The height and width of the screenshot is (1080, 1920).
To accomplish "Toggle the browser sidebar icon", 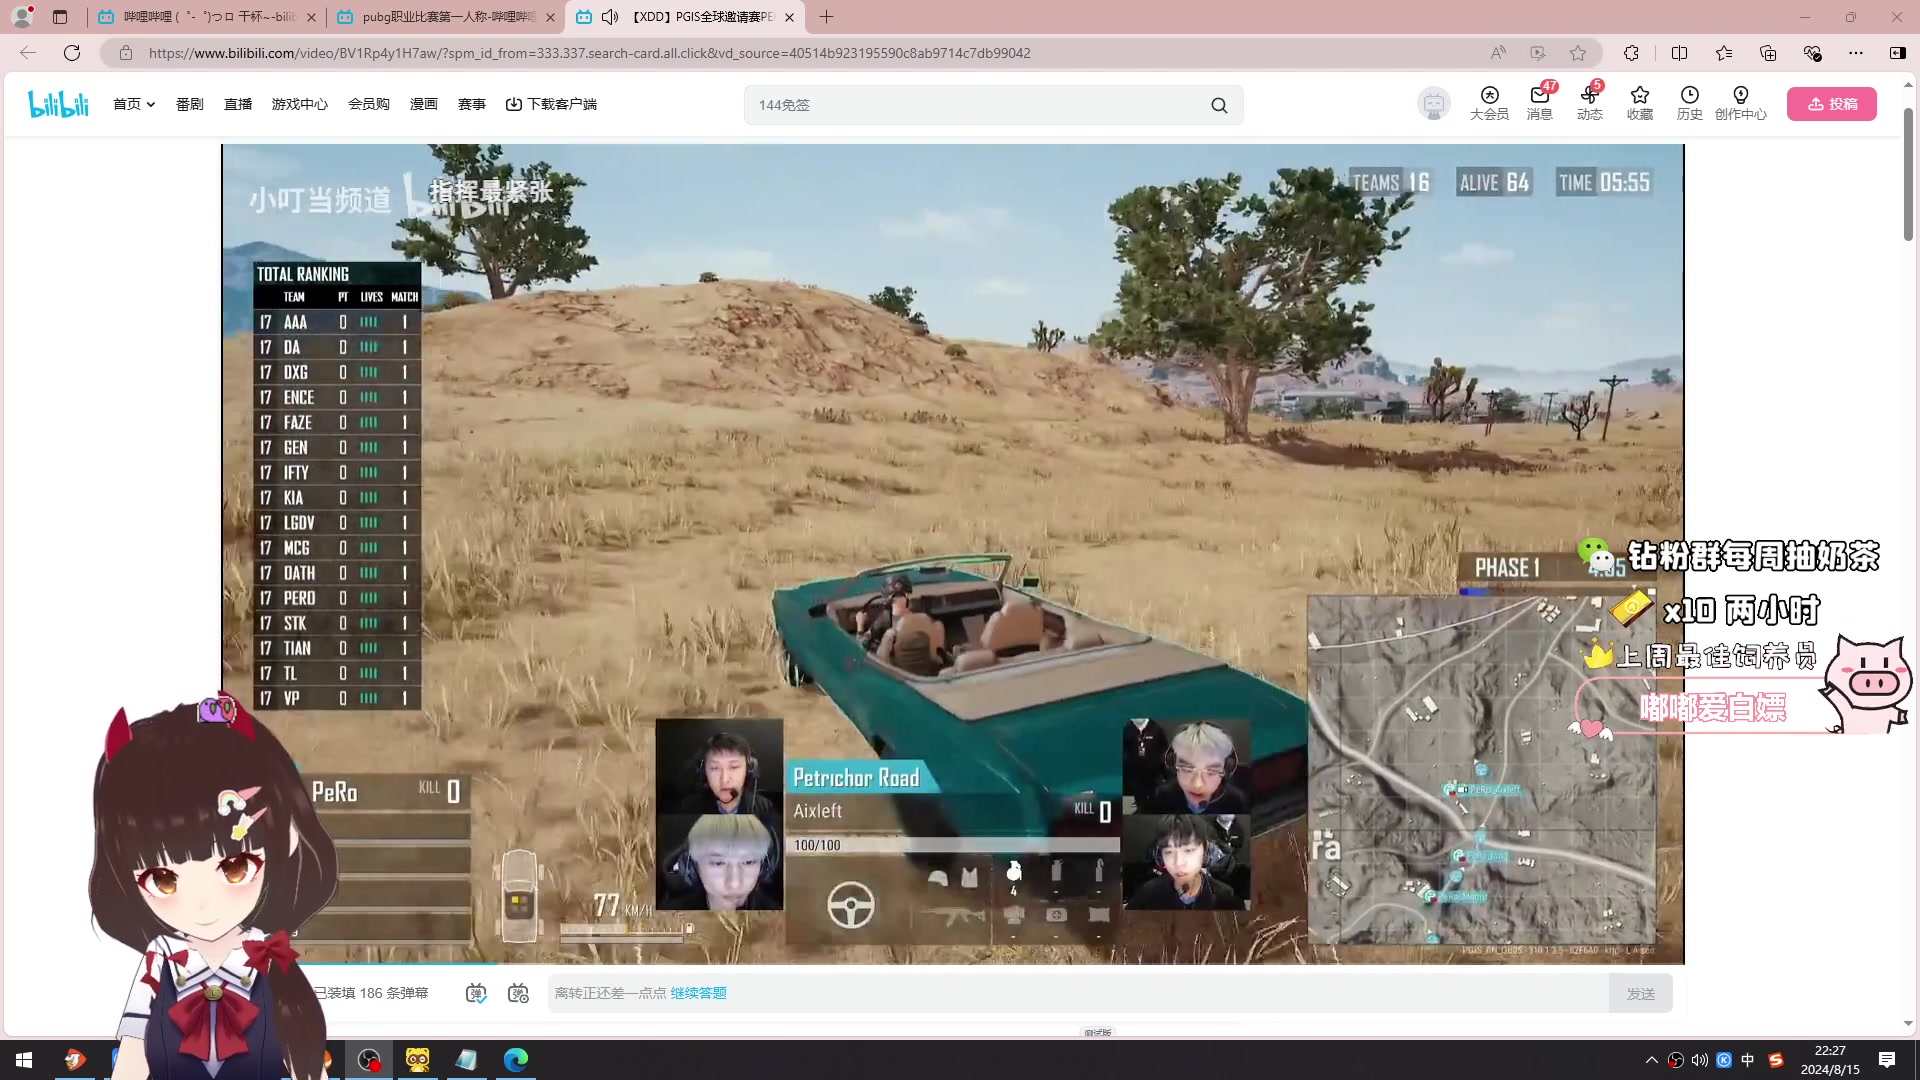I will (1898, 53).
